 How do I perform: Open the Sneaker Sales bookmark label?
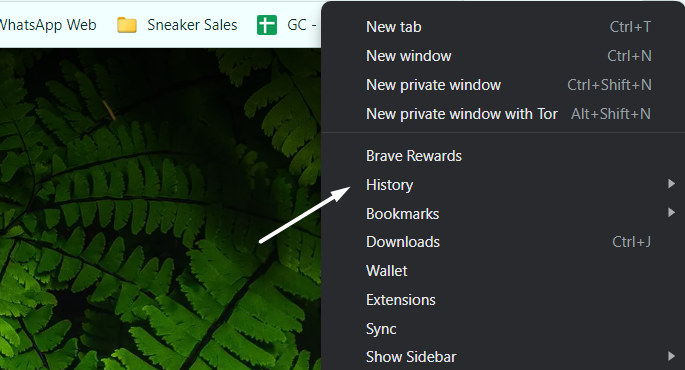[x=192, y=25]
